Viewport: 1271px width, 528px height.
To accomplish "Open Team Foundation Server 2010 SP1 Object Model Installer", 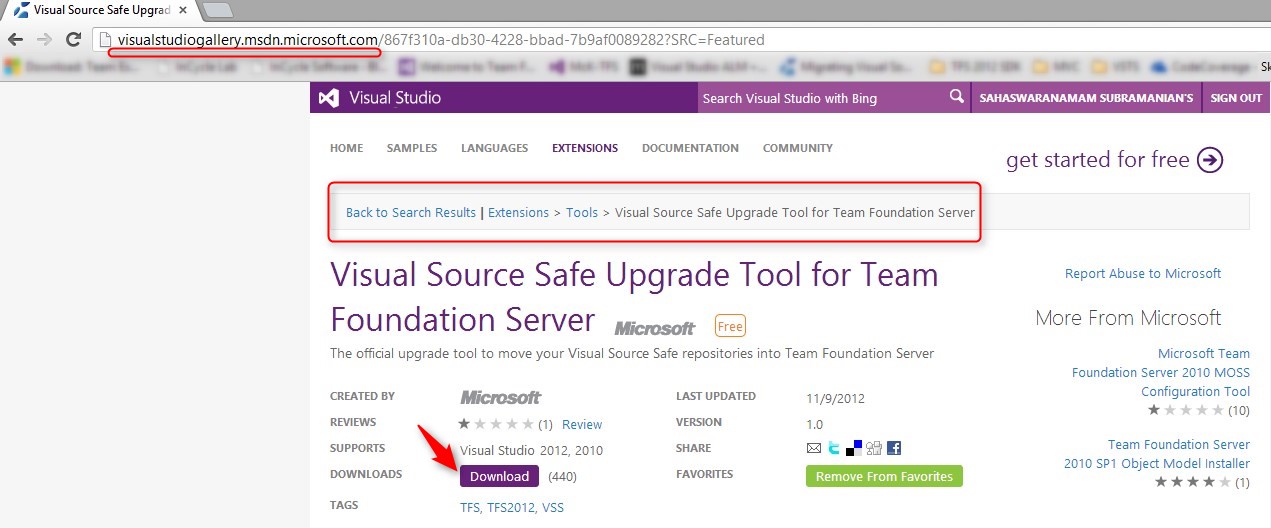I will (1157, 454).
